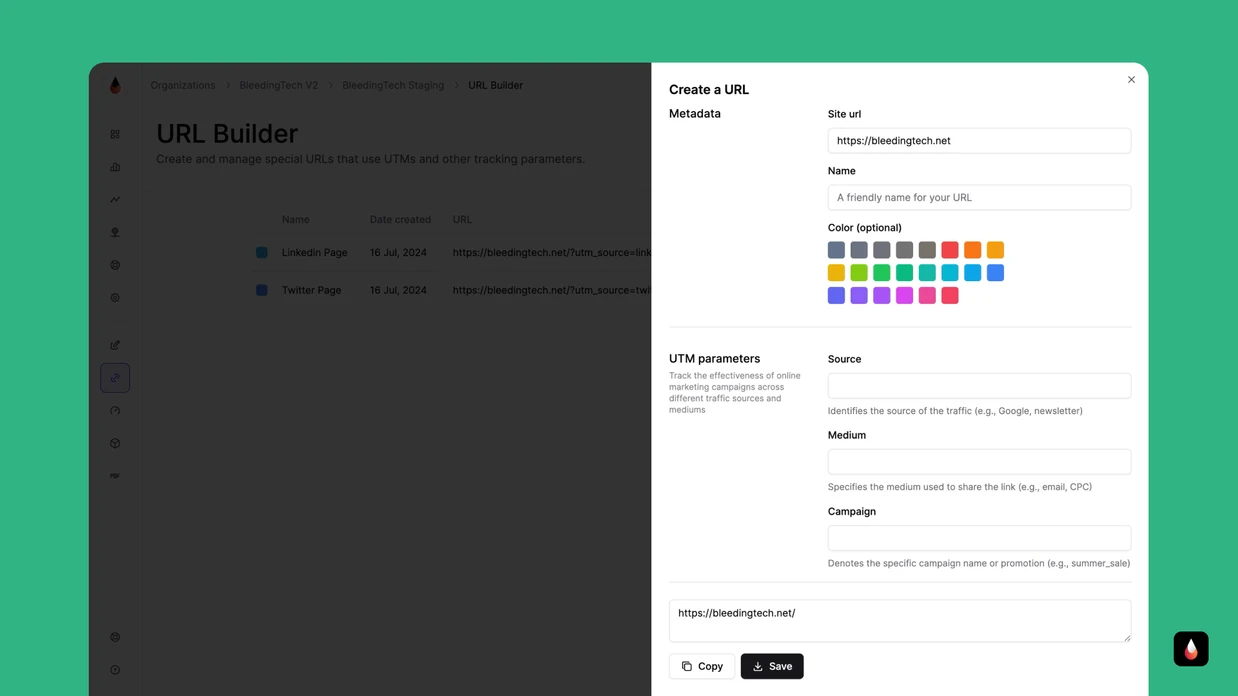Click the Source input field
This screenshot has height=696, width=1238.
(978, 385)
